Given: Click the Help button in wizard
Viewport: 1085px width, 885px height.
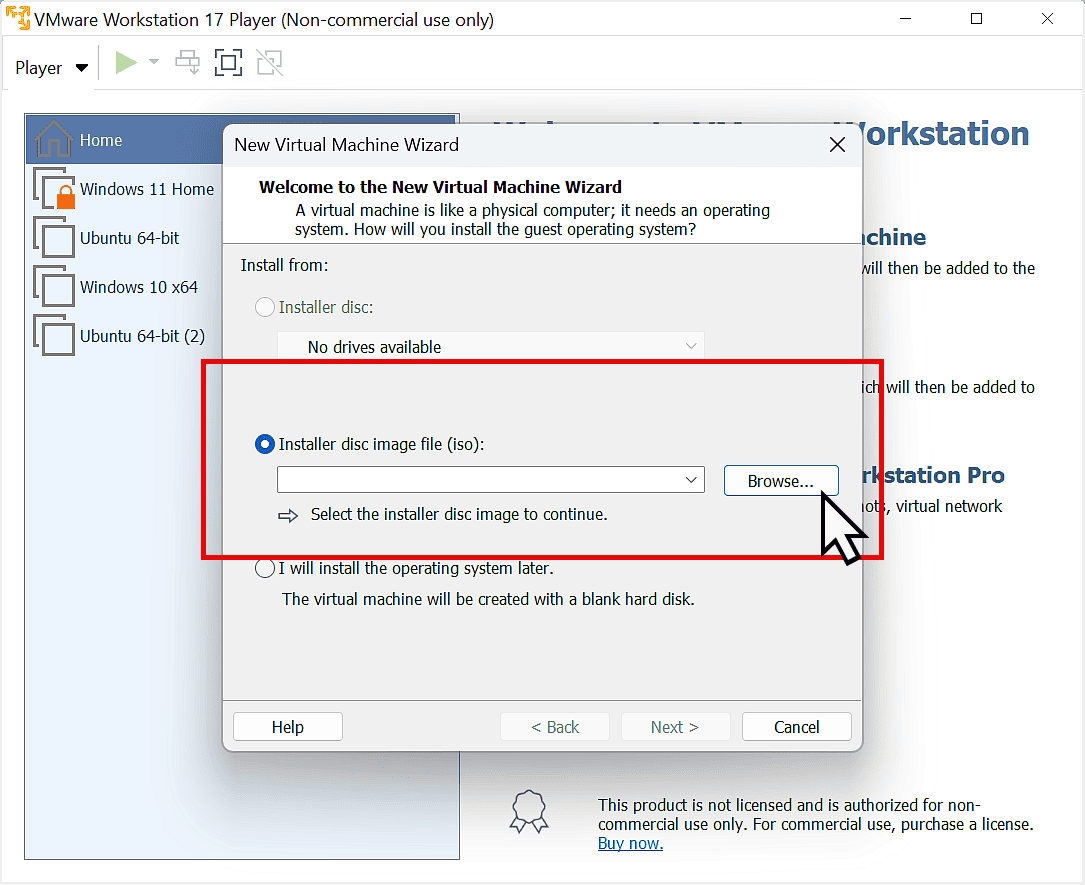Looking at the screenshot, I should point(287,727).
